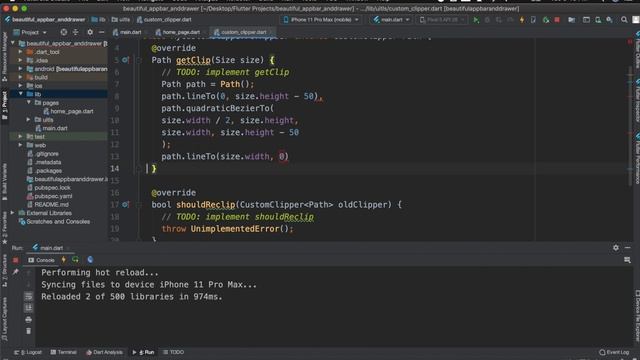Screen dimensions: 640x360
Task: Collapse the pages folder
Action: coord(29,102)
